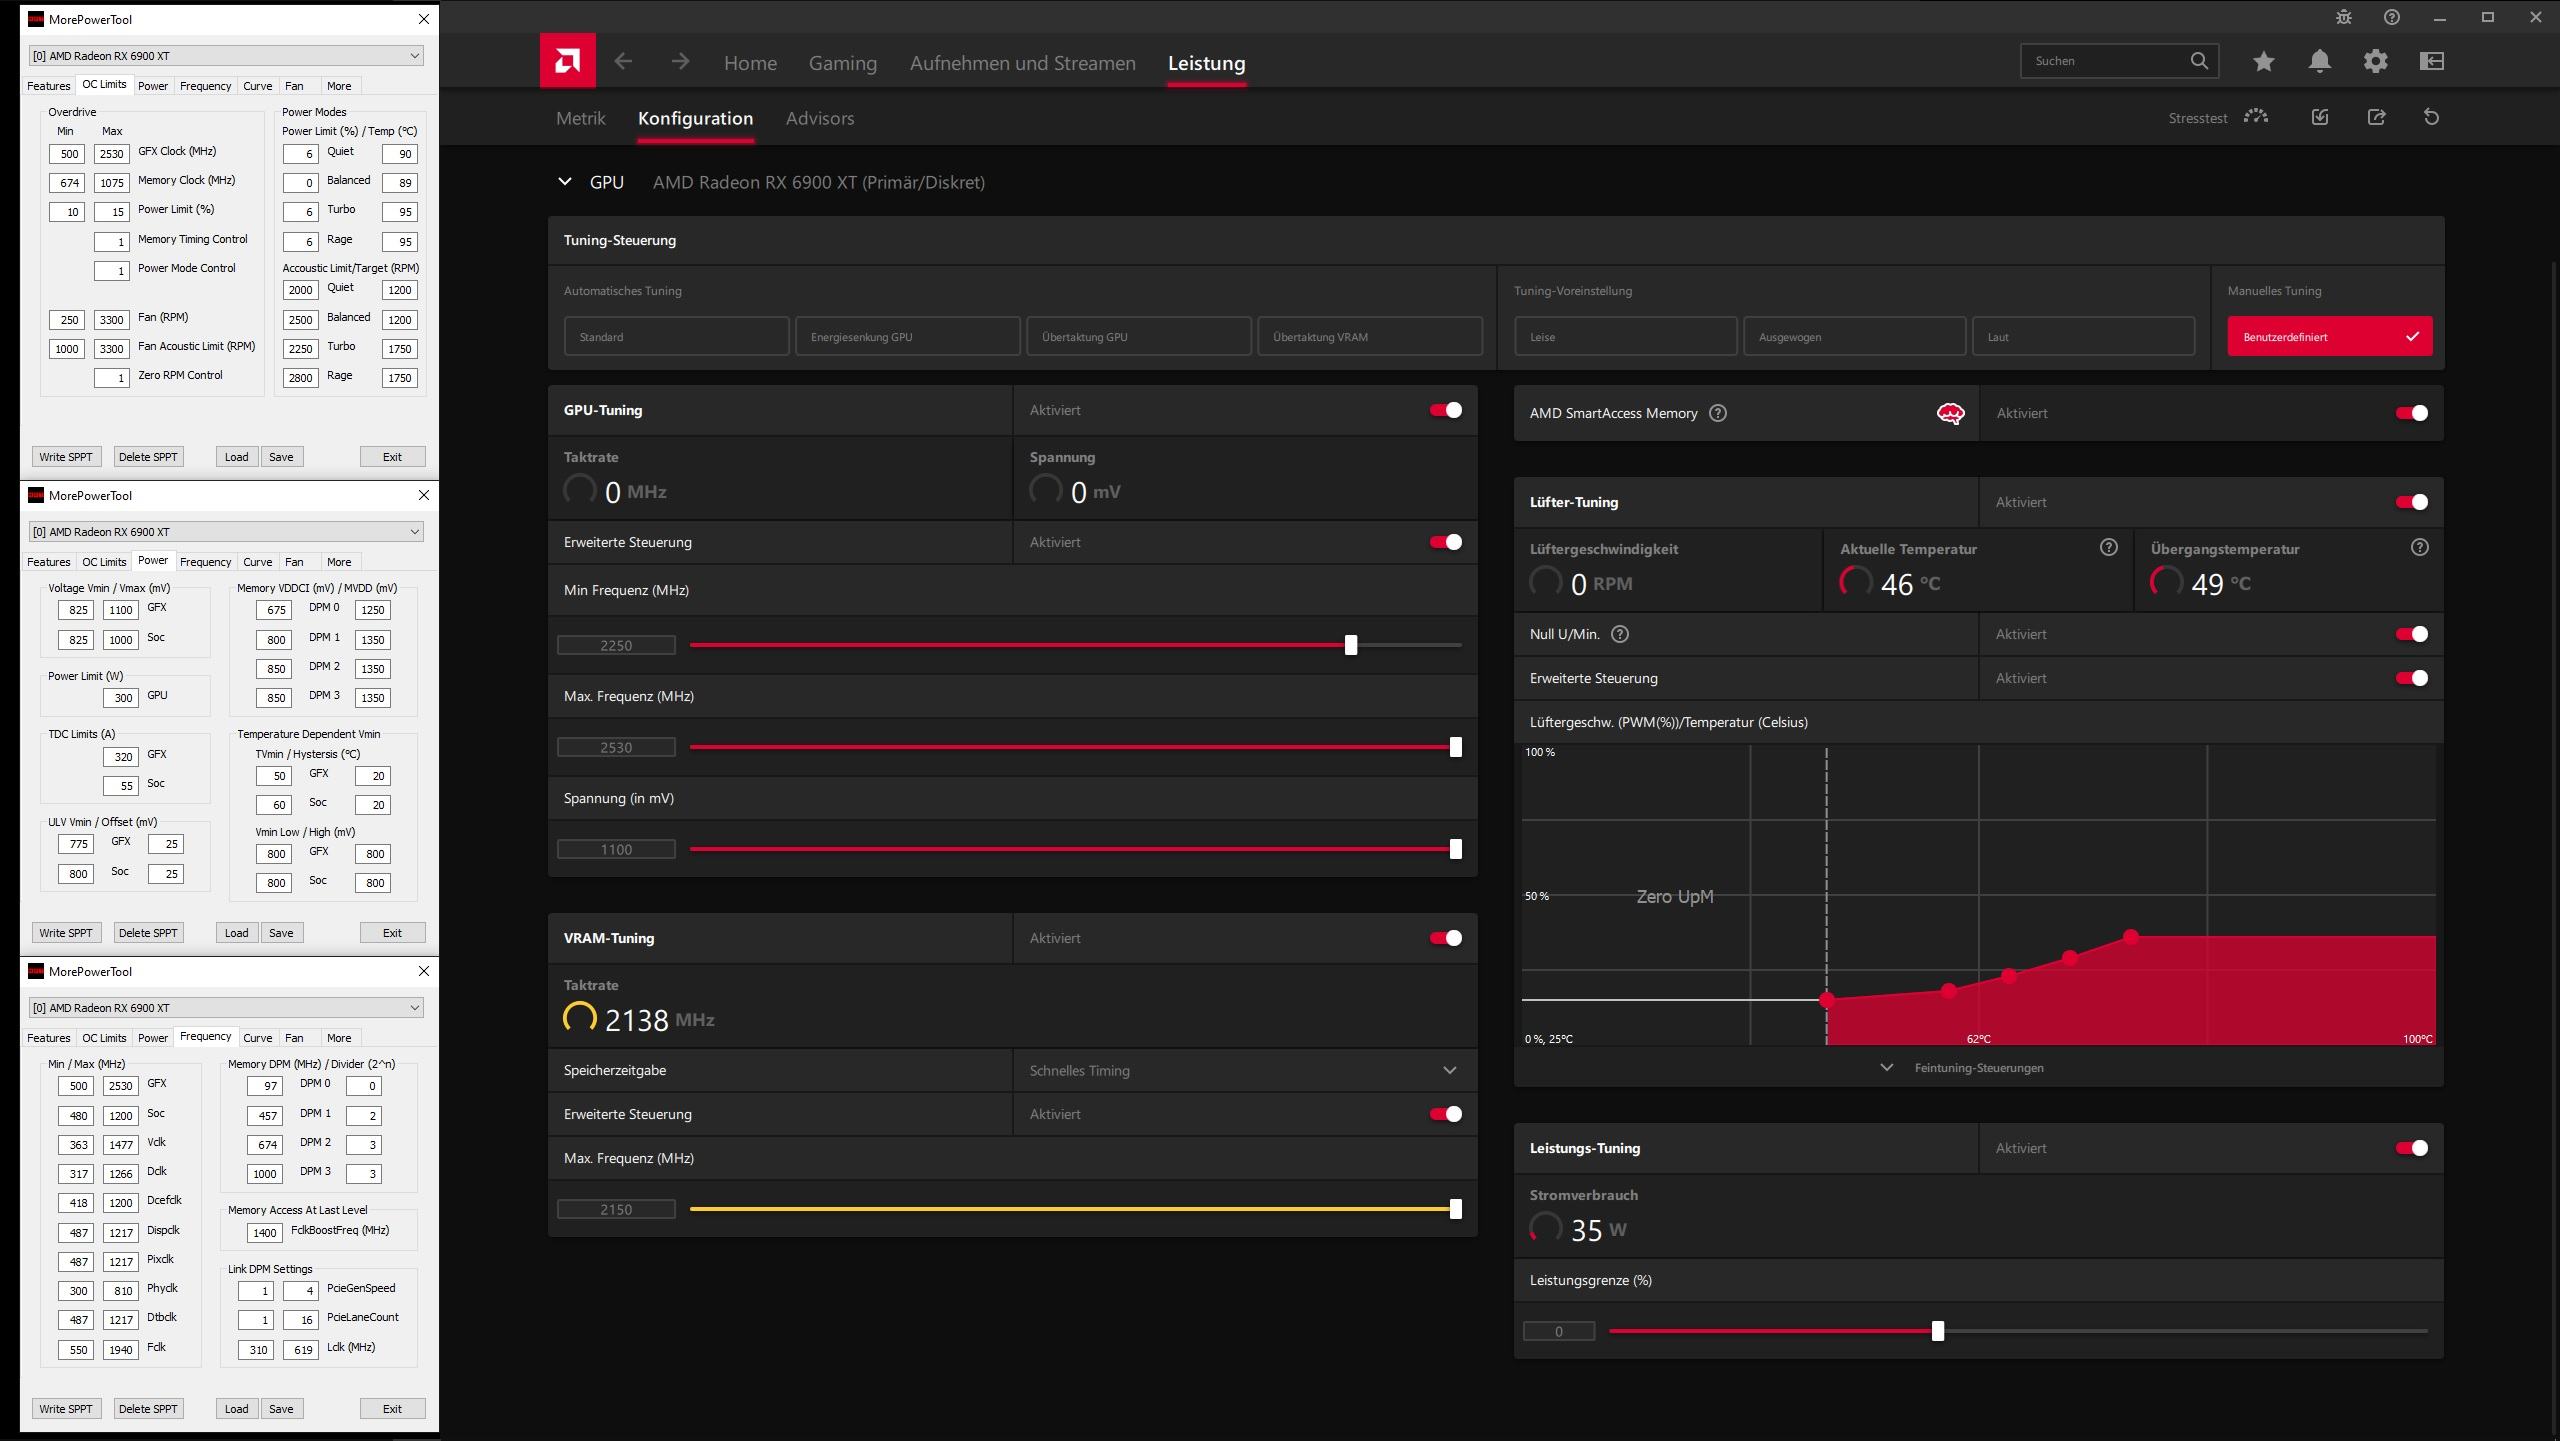Toggle VRAM Erweiterte Steuerung switch
Image resolution: width=2560 pixels, height=1441 pixels.
pyautogui.click(x=1446, y=1114)
